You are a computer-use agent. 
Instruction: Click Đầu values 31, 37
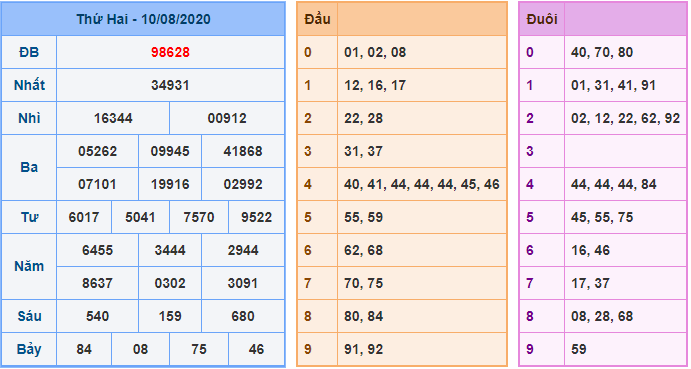364,151
